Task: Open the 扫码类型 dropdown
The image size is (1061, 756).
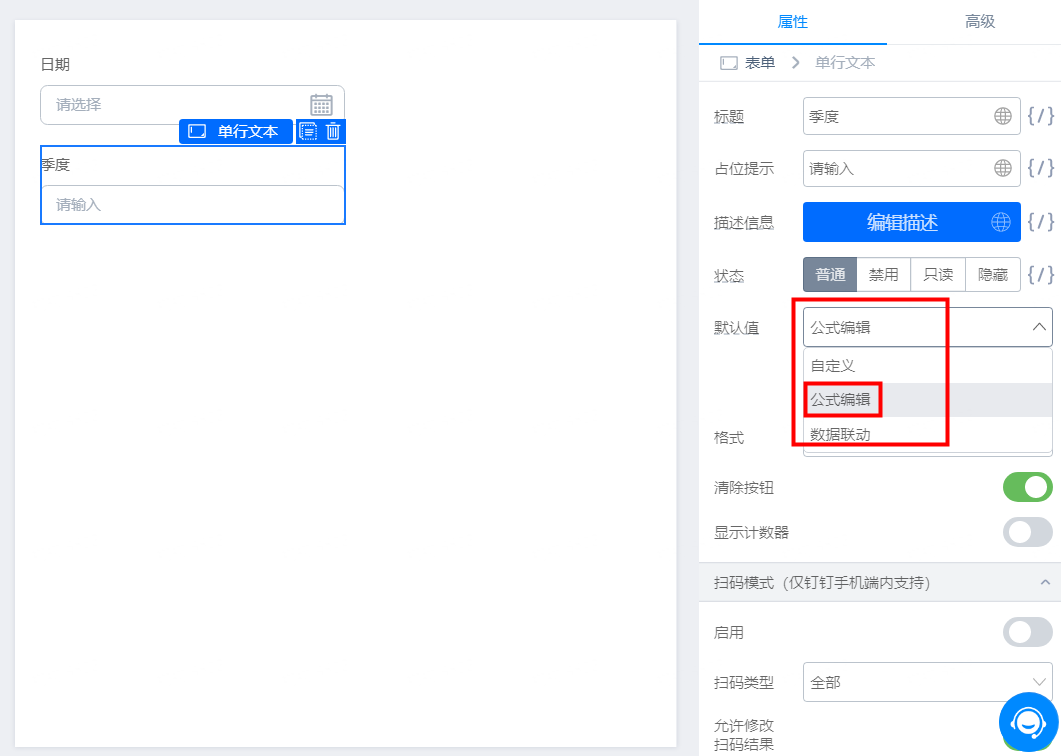Action: [x=927, y=682]
